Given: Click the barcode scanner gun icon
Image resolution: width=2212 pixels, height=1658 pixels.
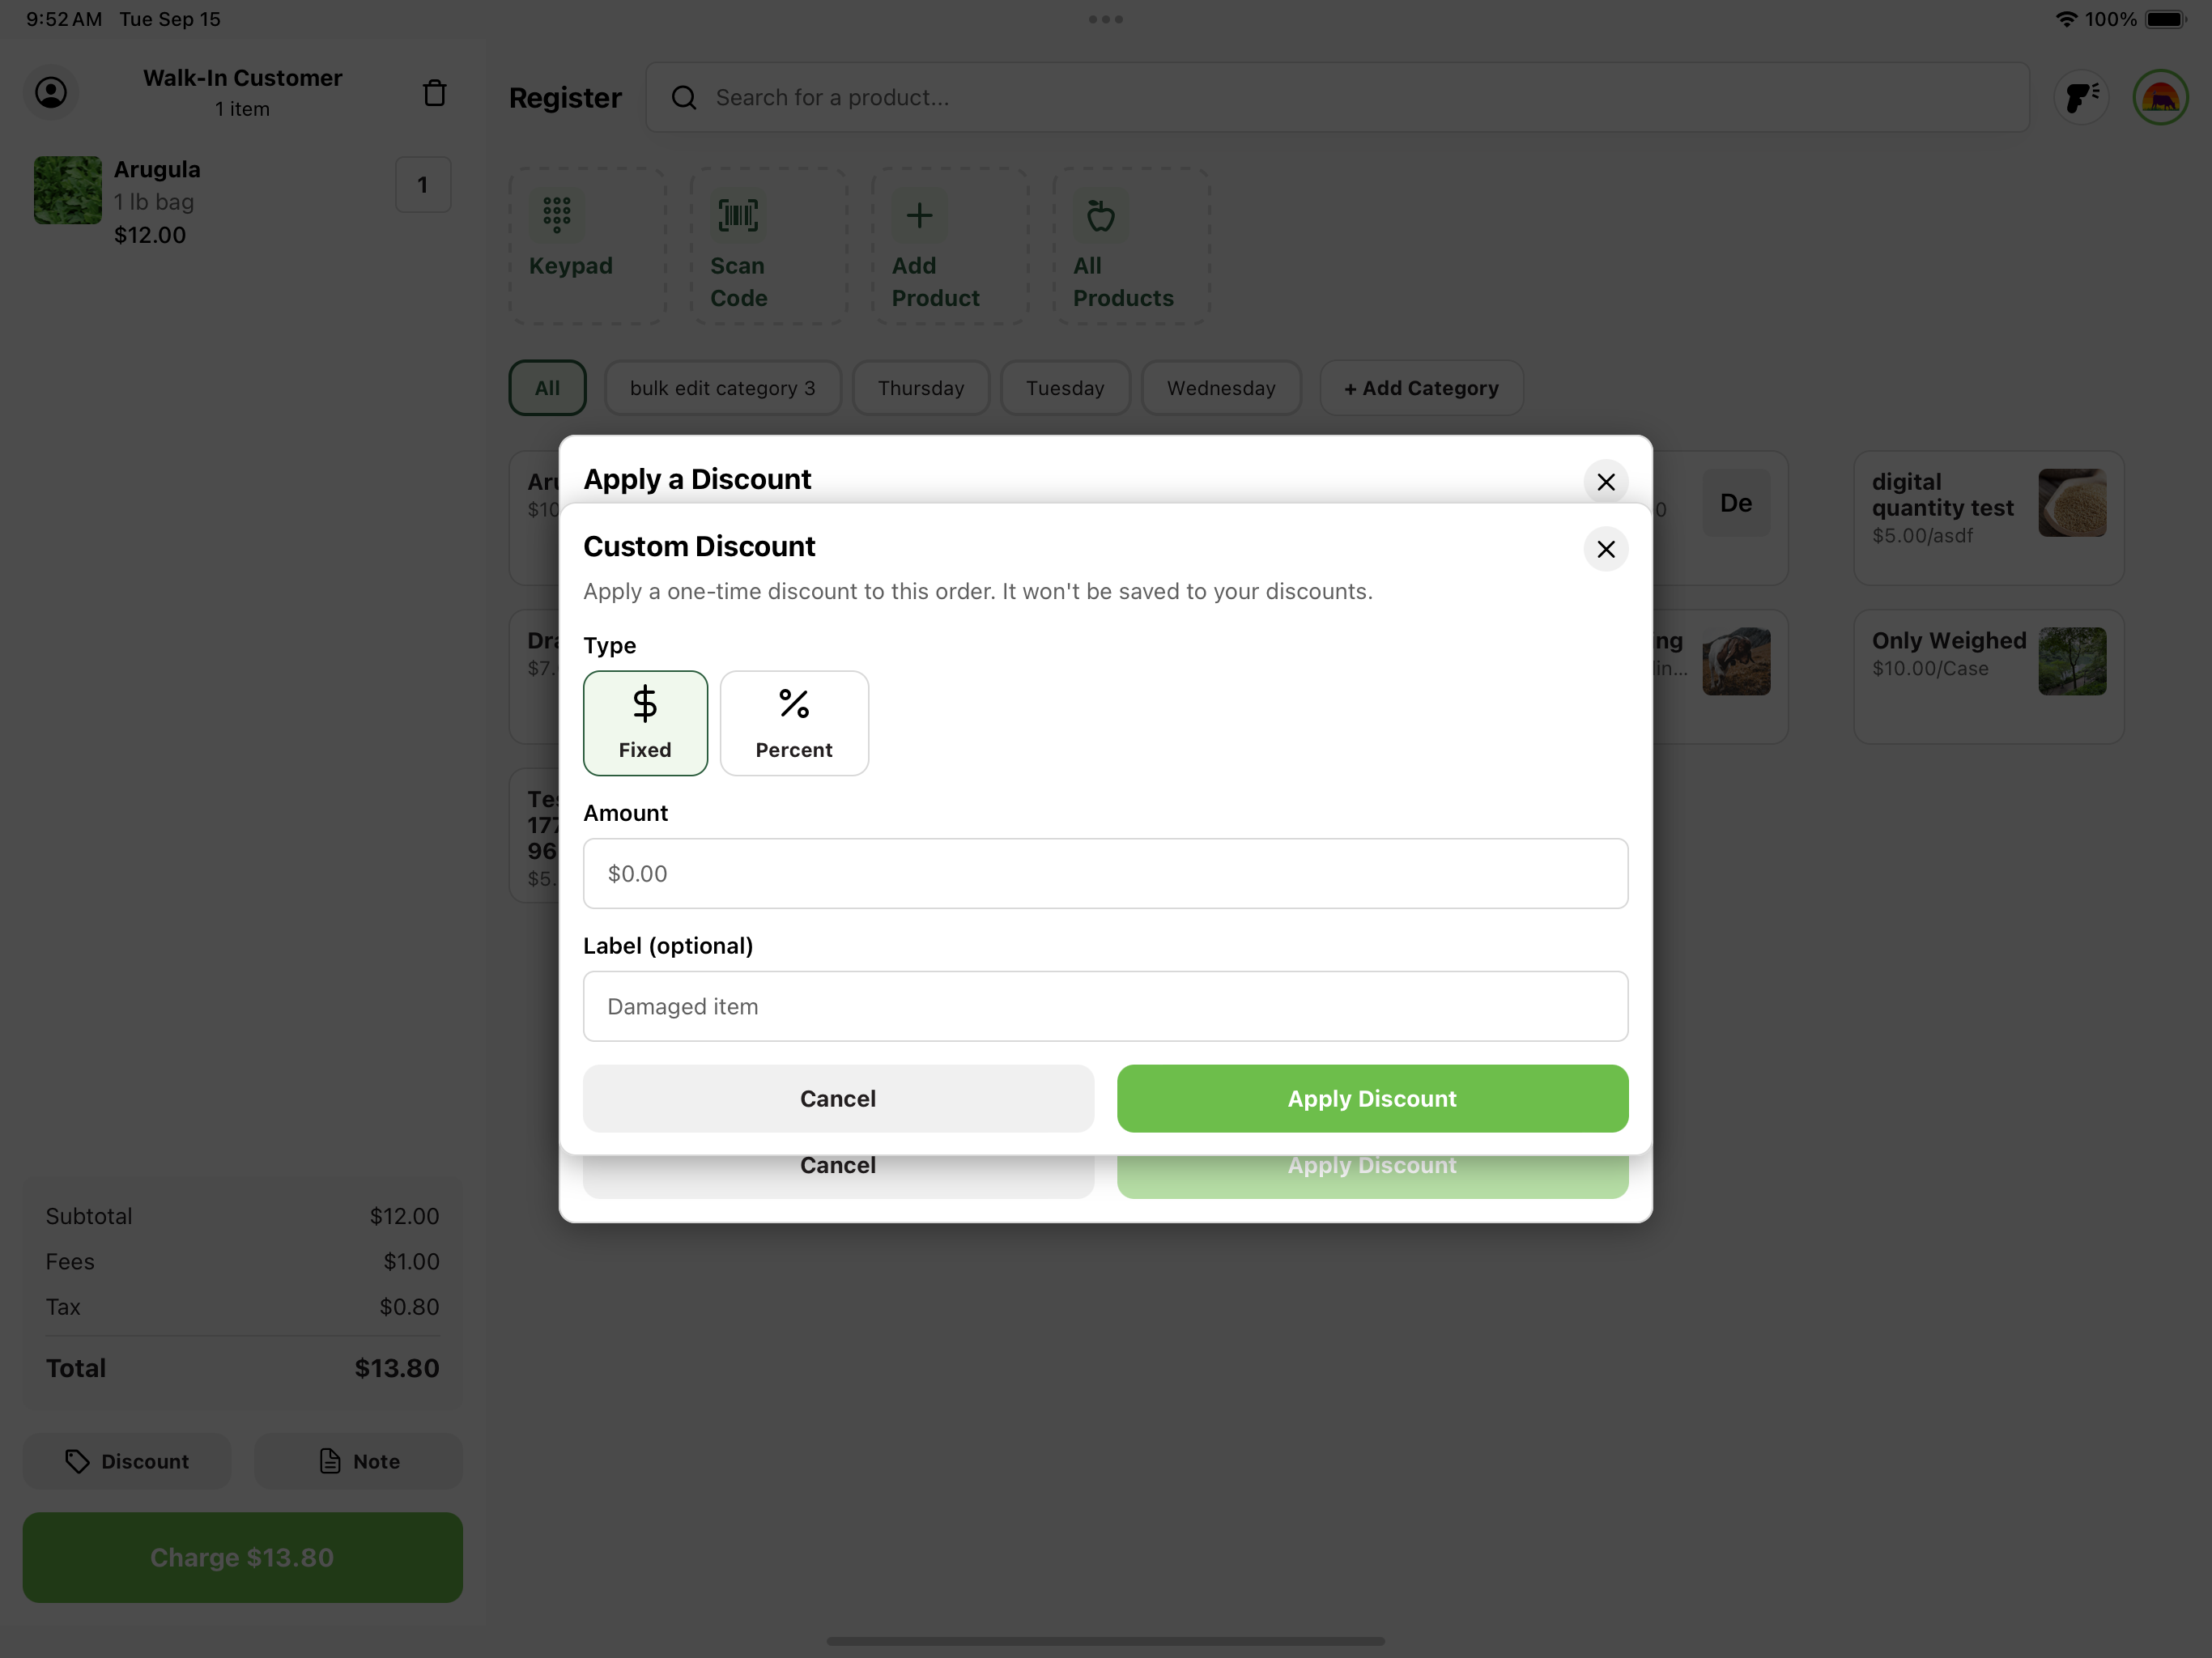Looking at the screenshot, I should pos(2081,98).
